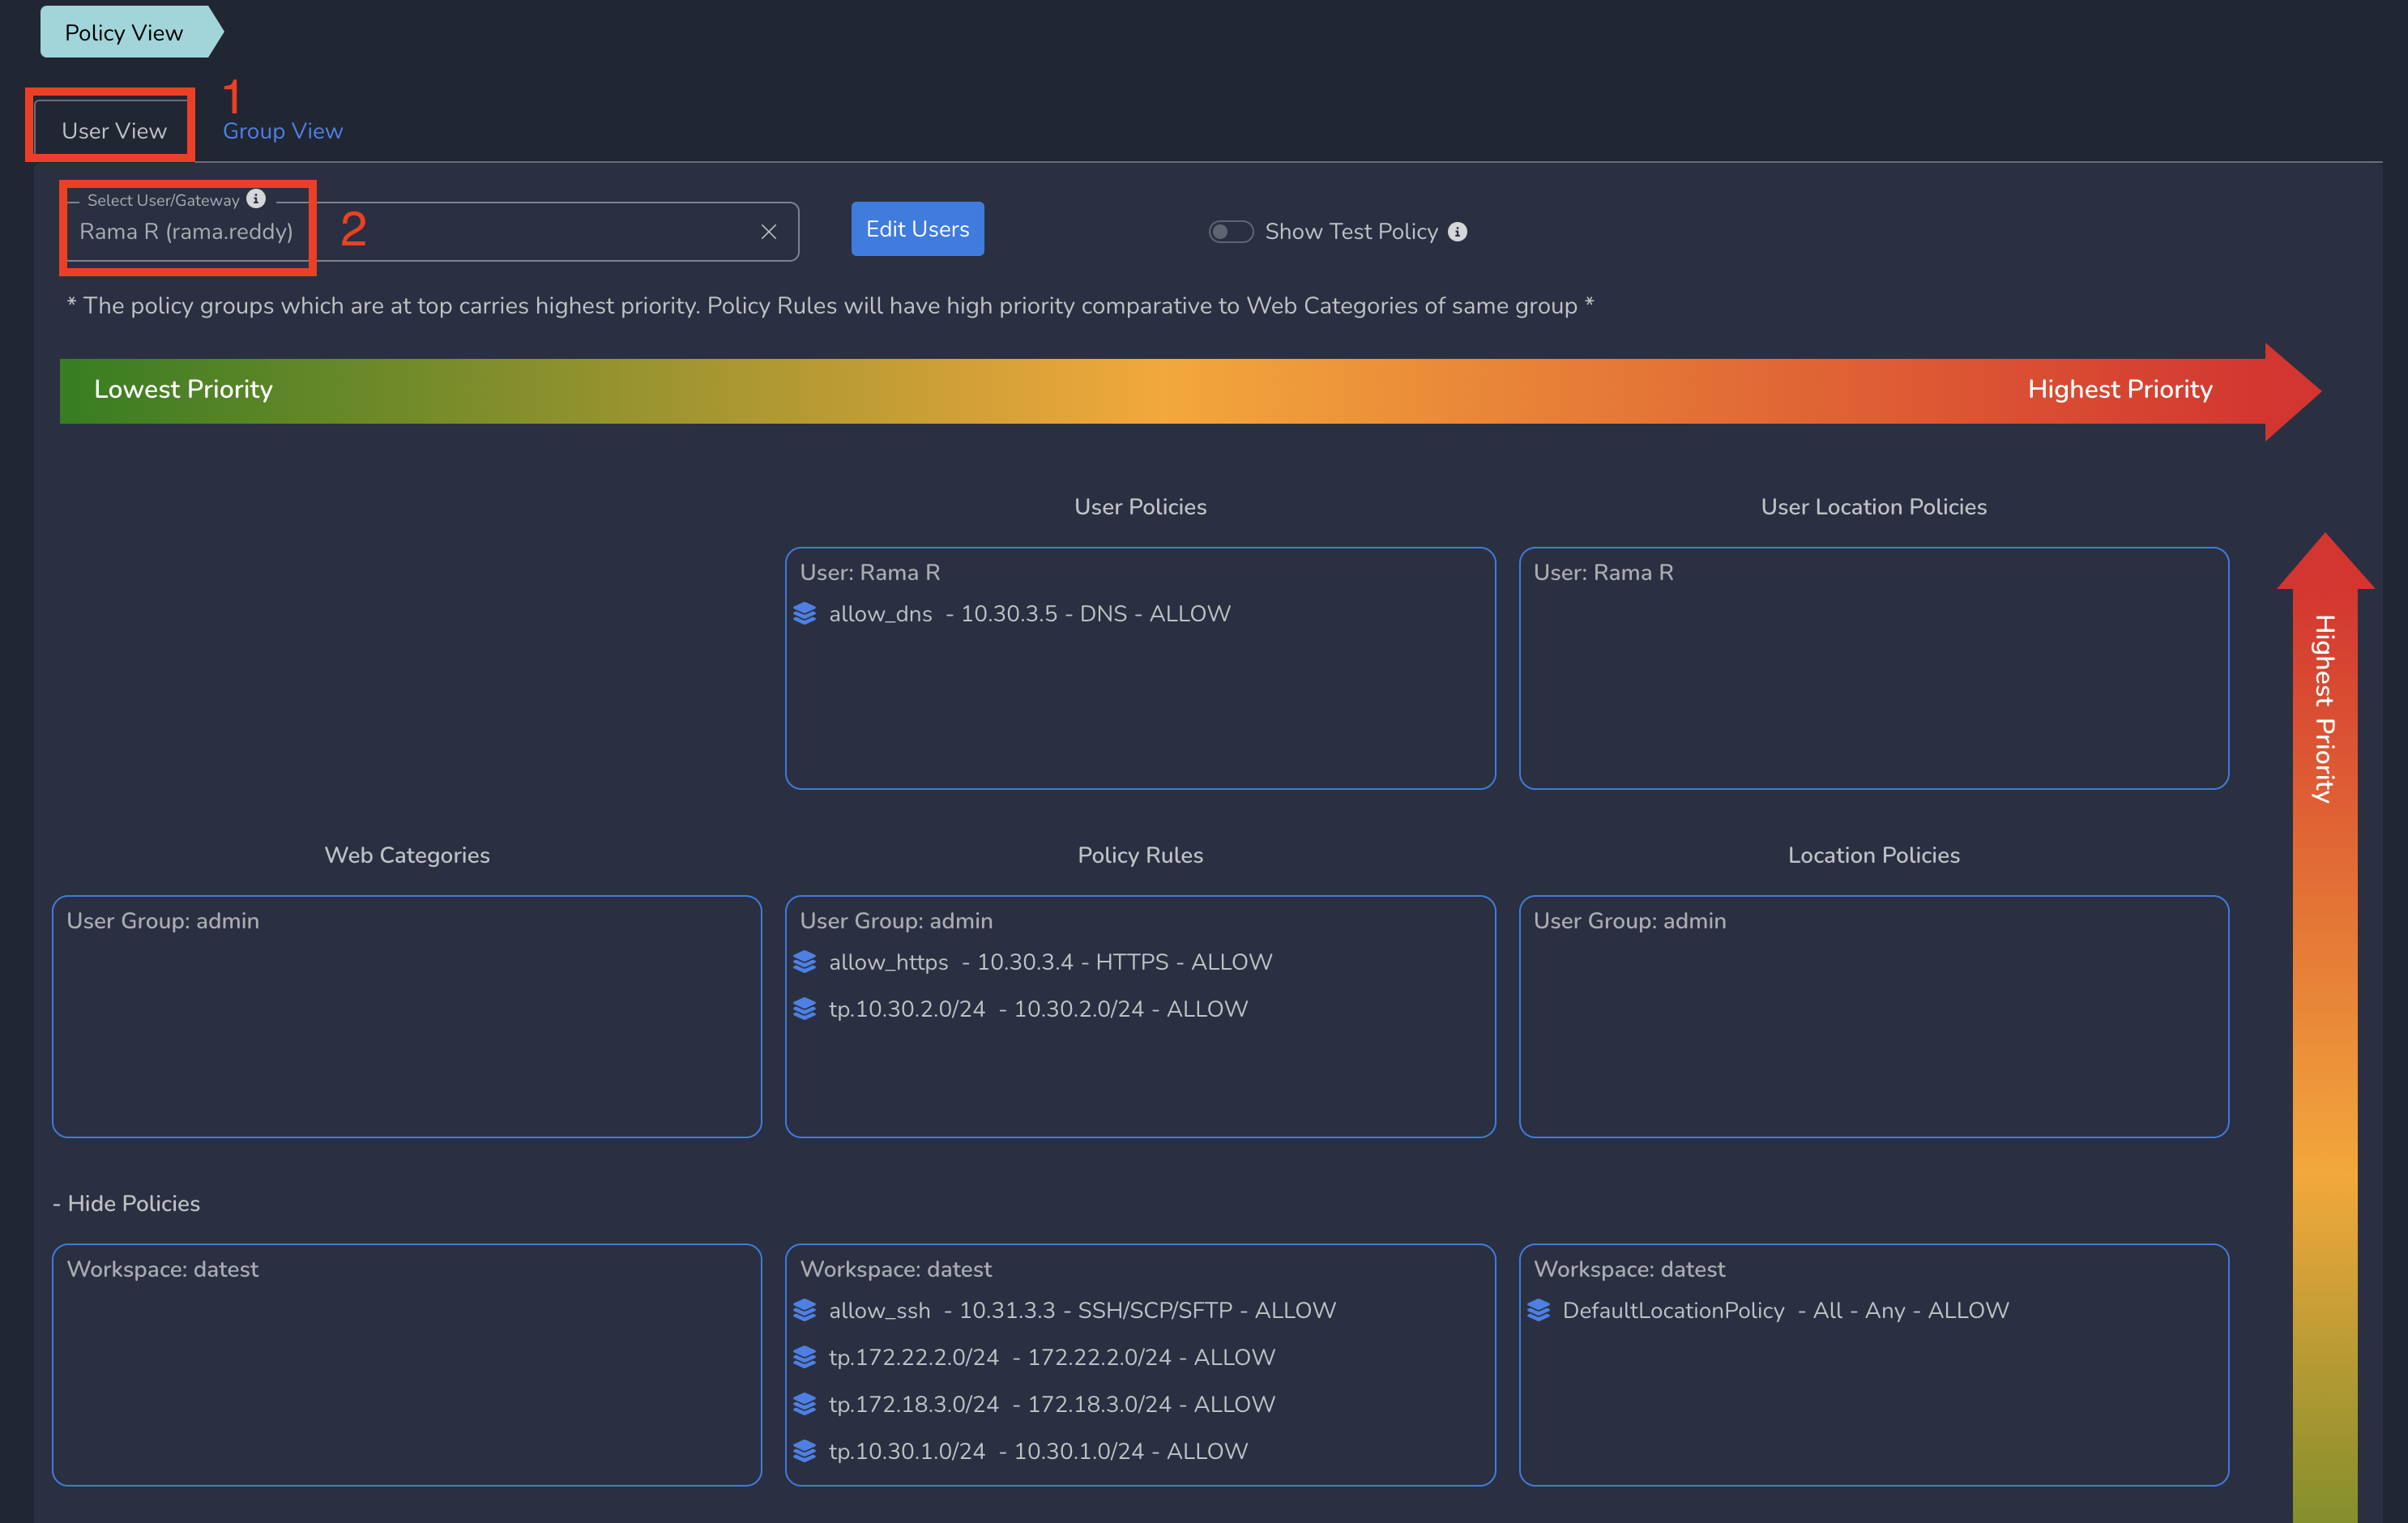
Task: Click the layers icon next to tp.172.18.3.0/24
Action: [x=805, y=1403]
